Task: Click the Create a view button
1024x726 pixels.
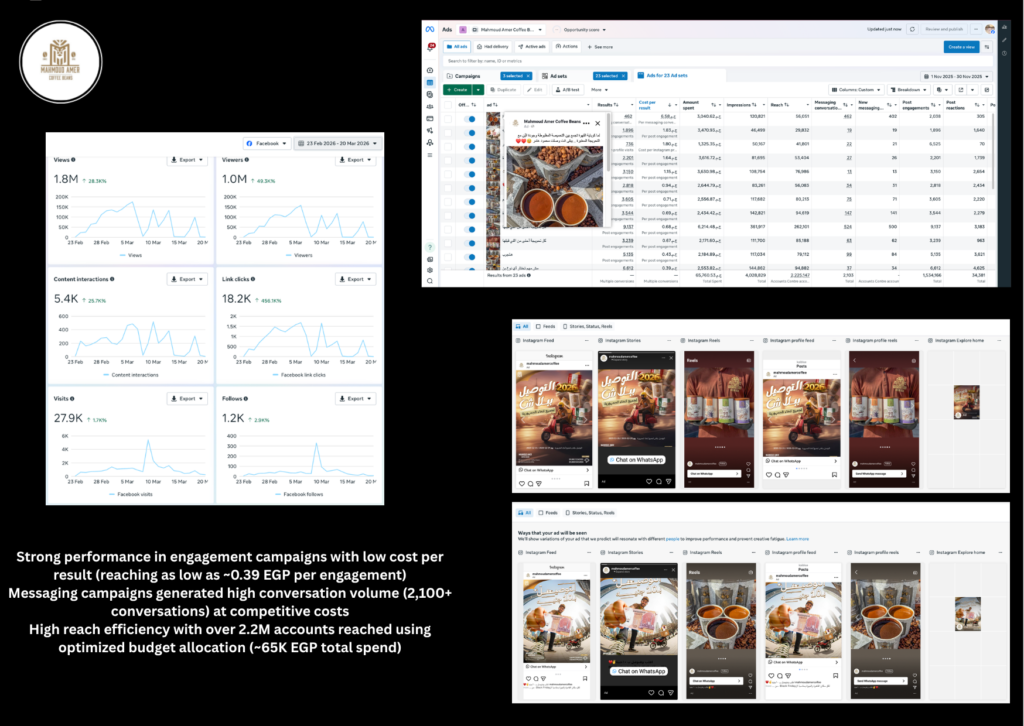Action: [961, 47]
